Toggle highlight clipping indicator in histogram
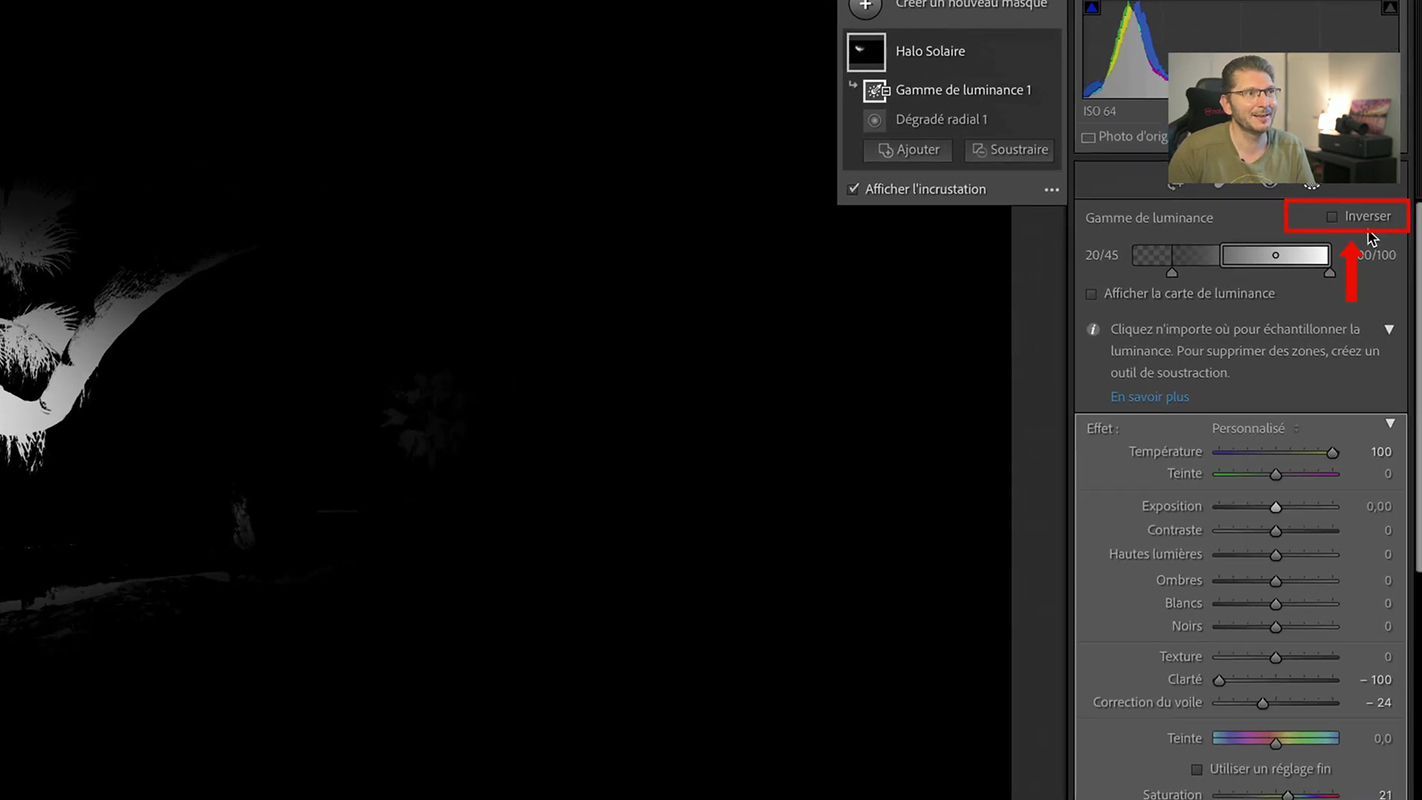 [1390, 8]
